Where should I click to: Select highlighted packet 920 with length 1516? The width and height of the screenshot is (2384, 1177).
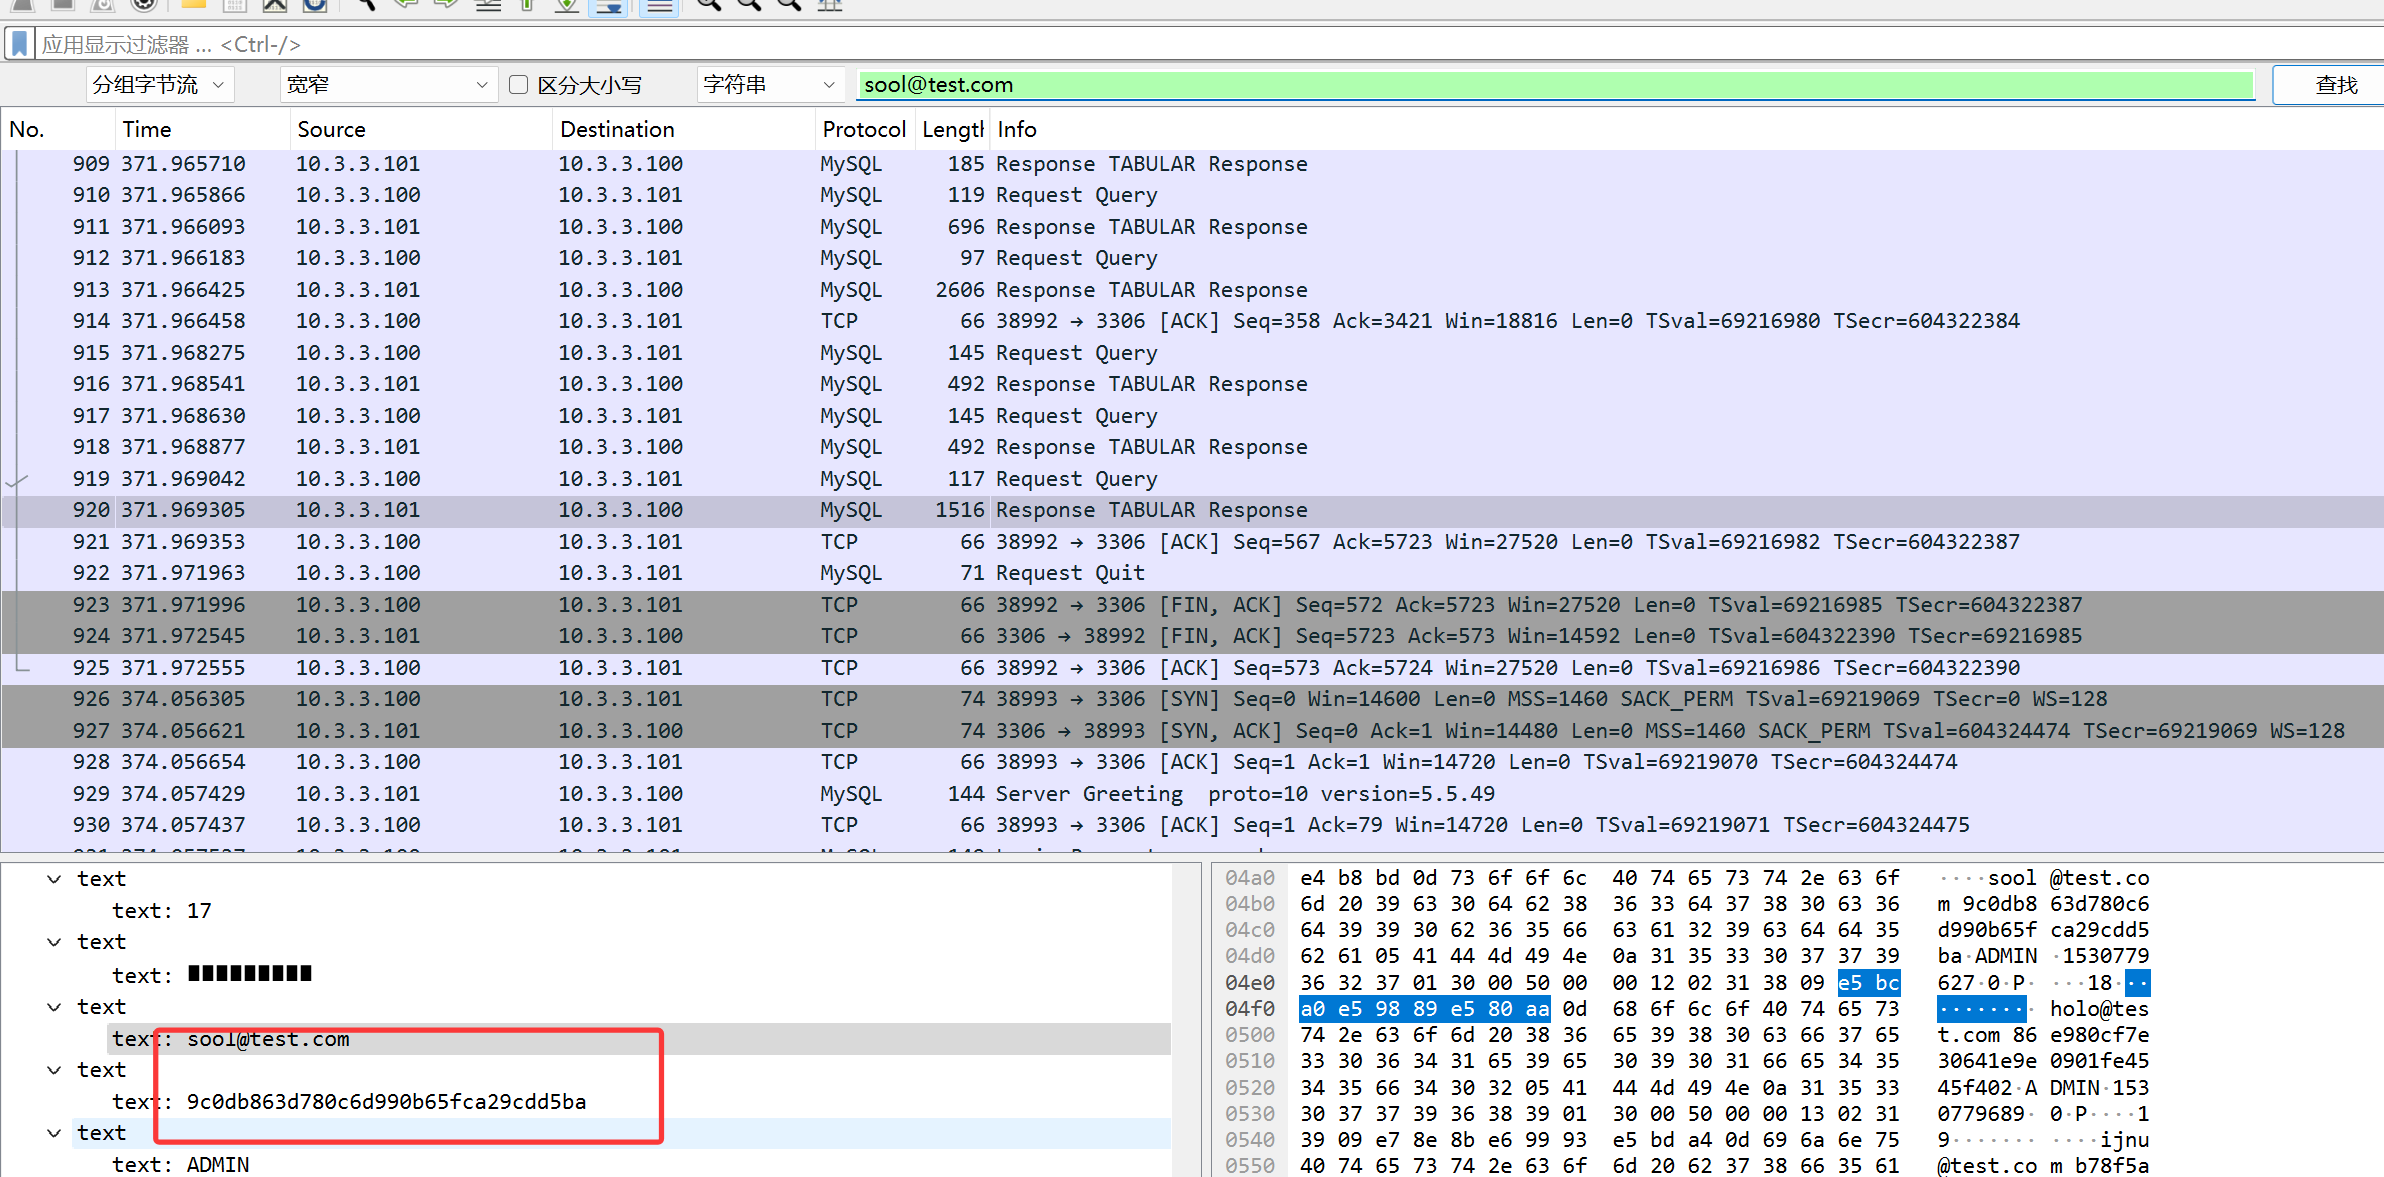[x=1192, y=510]
